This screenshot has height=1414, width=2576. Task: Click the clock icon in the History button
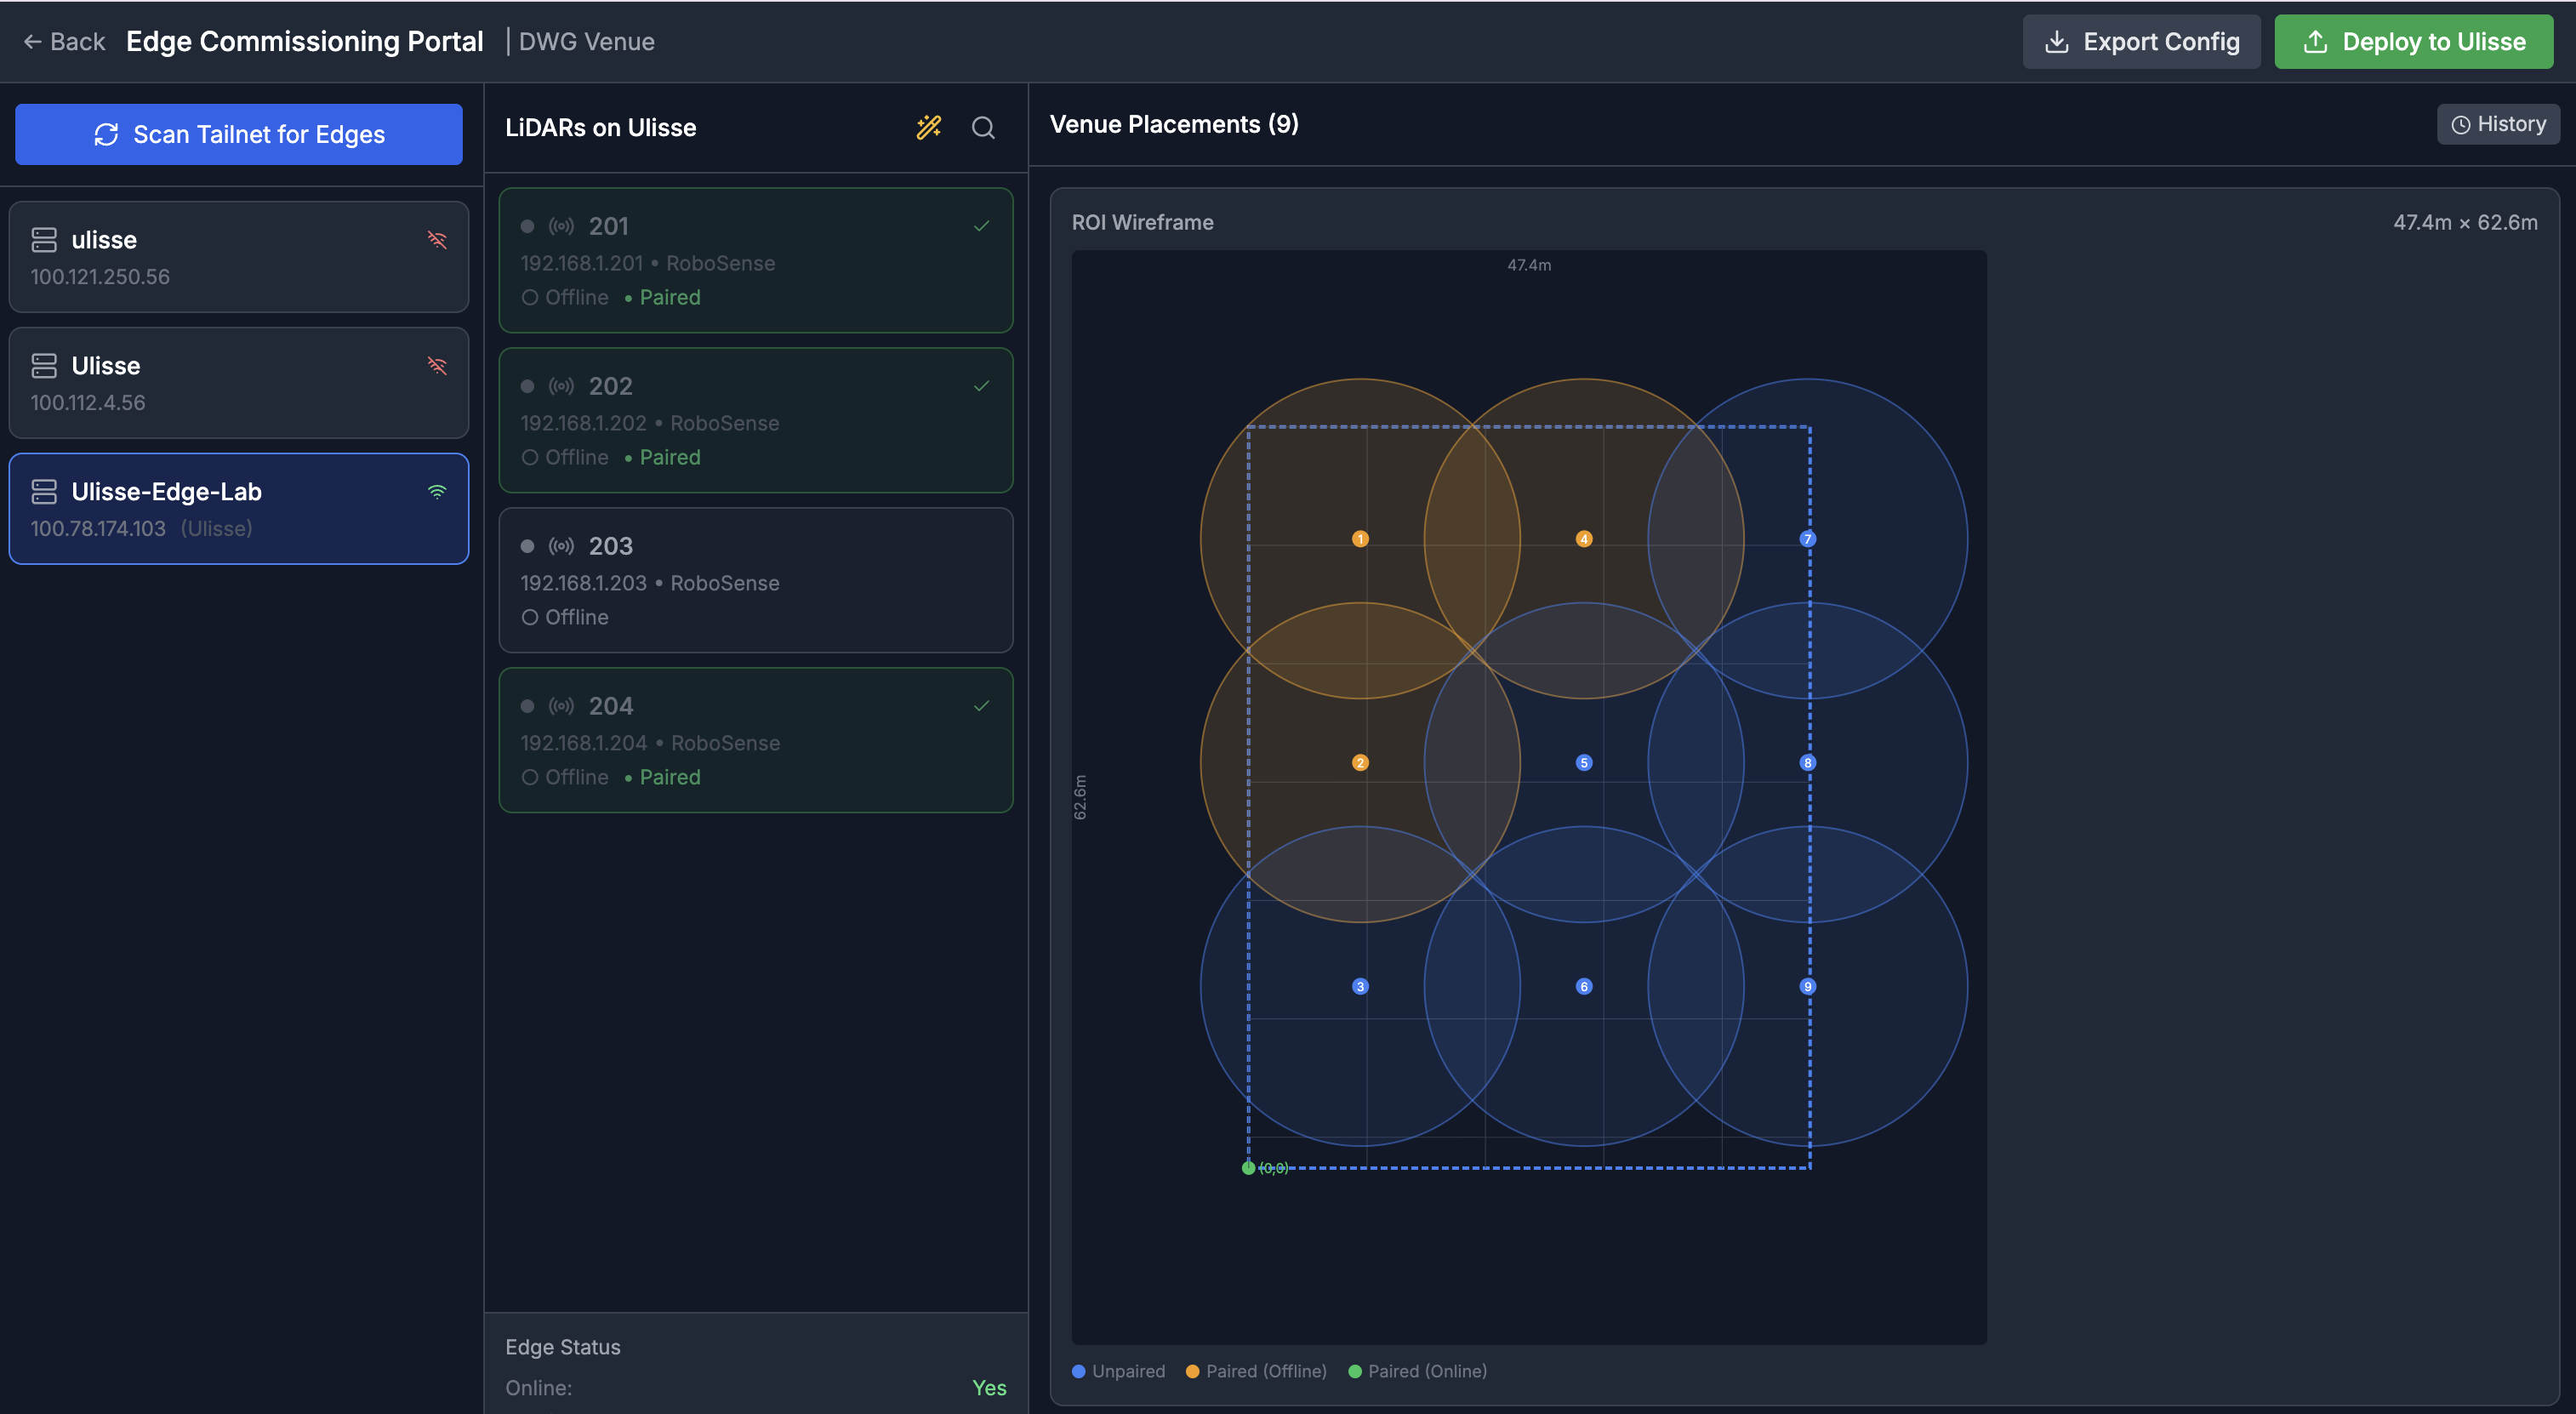2462,124
